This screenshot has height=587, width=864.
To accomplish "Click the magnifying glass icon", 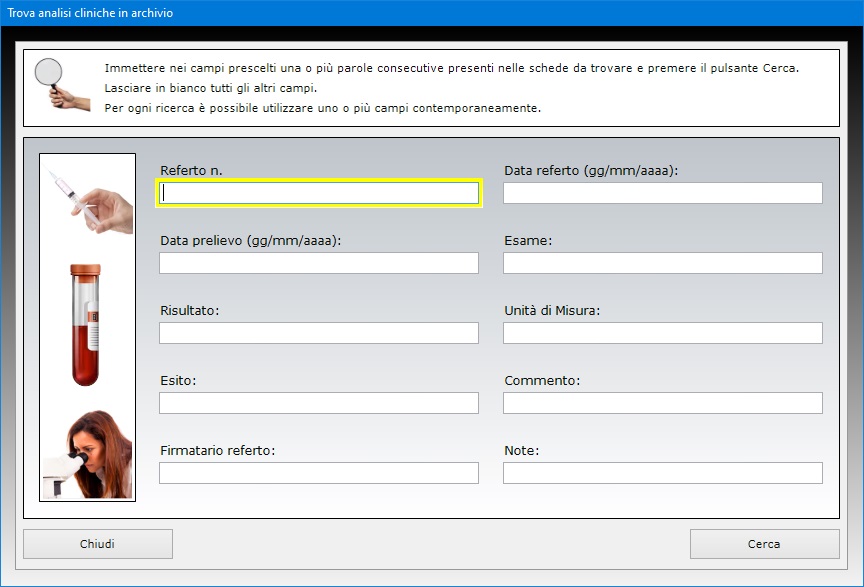I will [61, 84].
